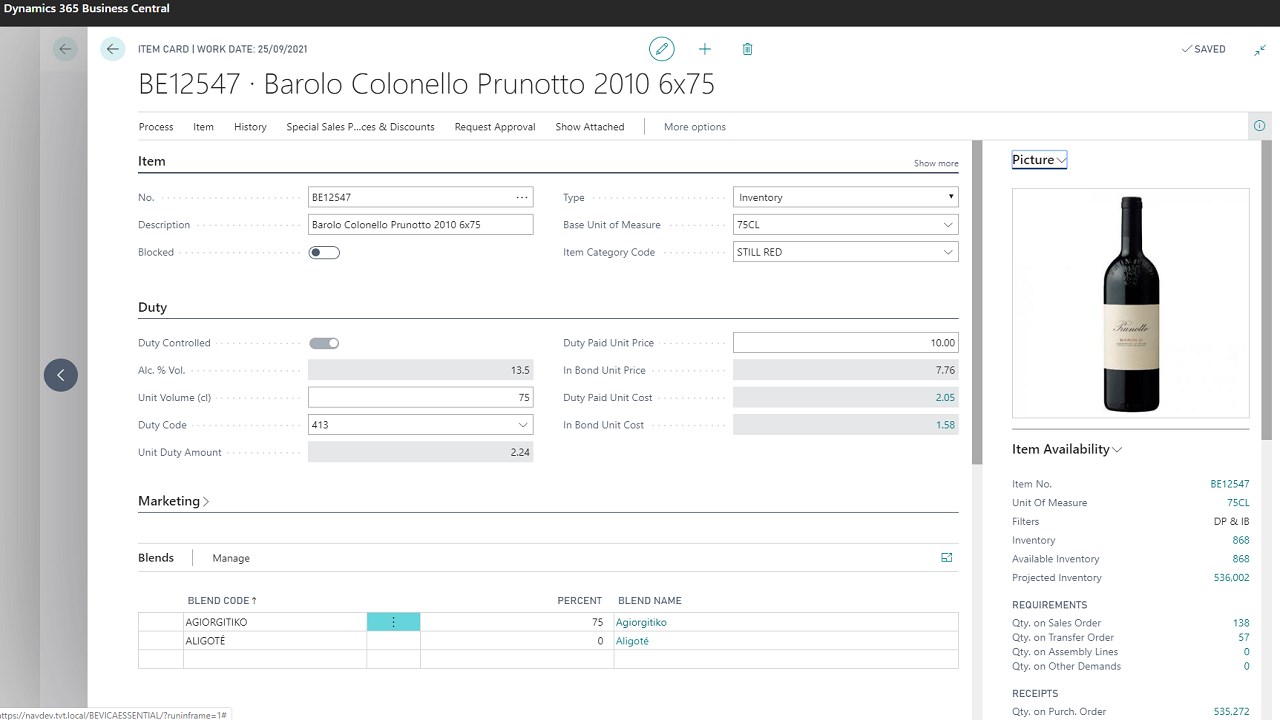The image size is (1280, 720).
Task: Open the Blends part in a new window
Action: [x=947, y=558]
